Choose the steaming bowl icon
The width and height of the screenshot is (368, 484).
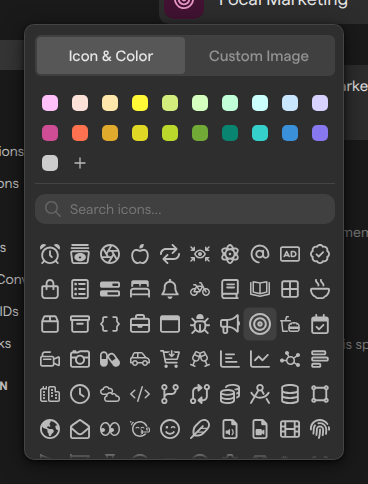320,289
